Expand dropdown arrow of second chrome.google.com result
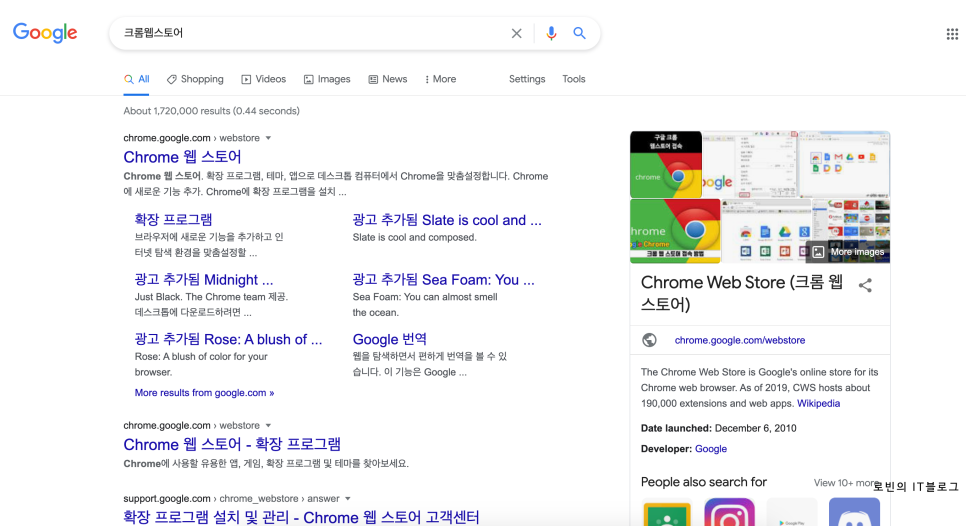This screenshot has width=966, height=526. click(268, 426)
